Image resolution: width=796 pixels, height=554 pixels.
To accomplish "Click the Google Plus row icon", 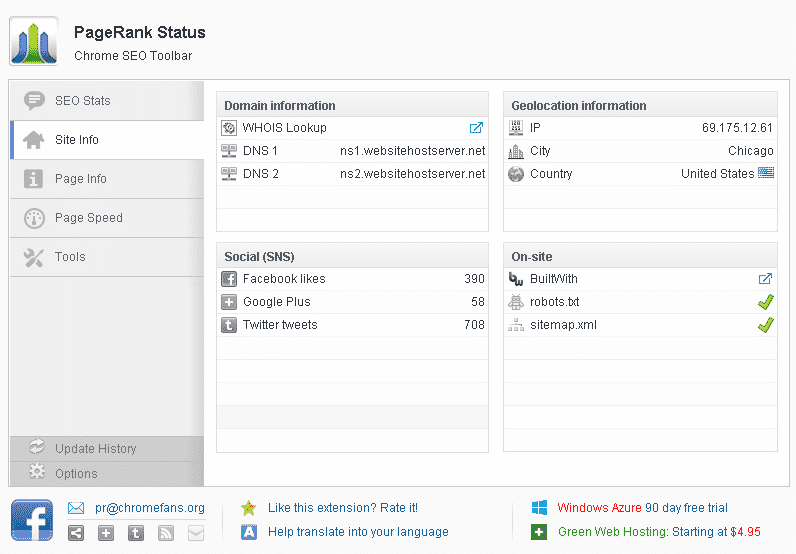I will pyautogui.click(x=229, y=302).
